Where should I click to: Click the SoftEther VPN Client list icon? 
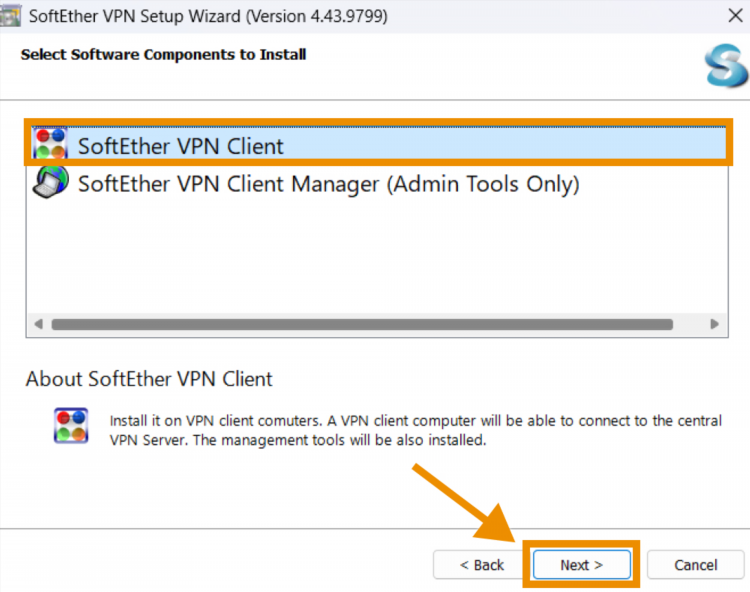(50, 143)
